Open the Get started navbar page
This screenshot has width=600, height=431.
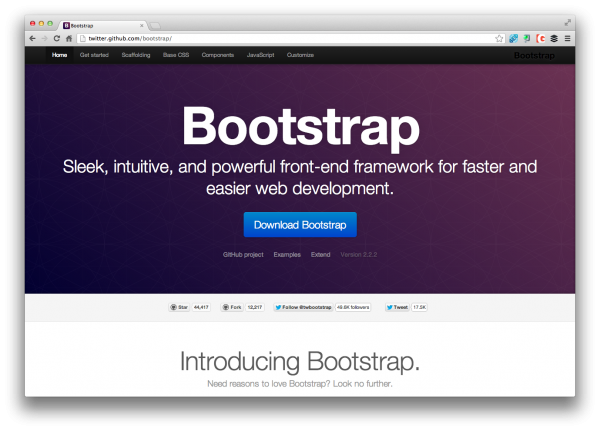point(94,55)
